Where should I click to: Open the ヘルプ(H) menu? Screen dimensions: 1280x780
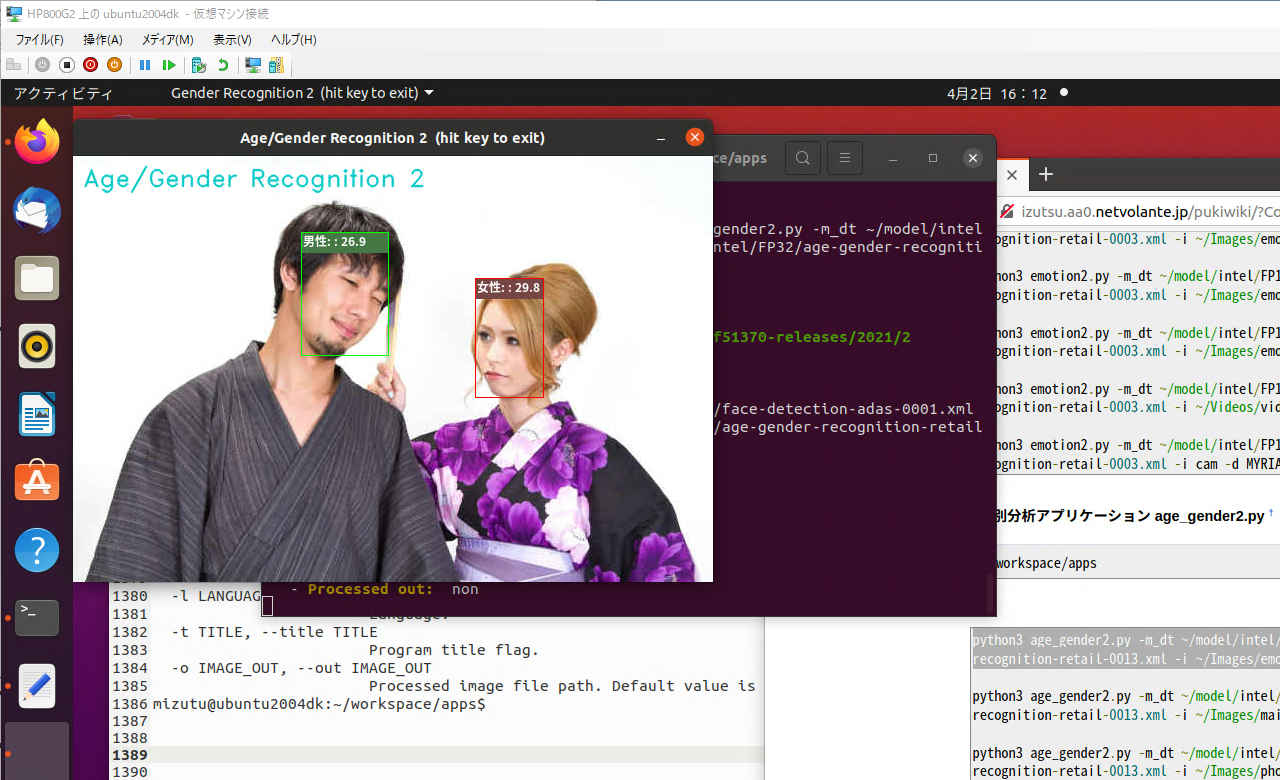293,39
